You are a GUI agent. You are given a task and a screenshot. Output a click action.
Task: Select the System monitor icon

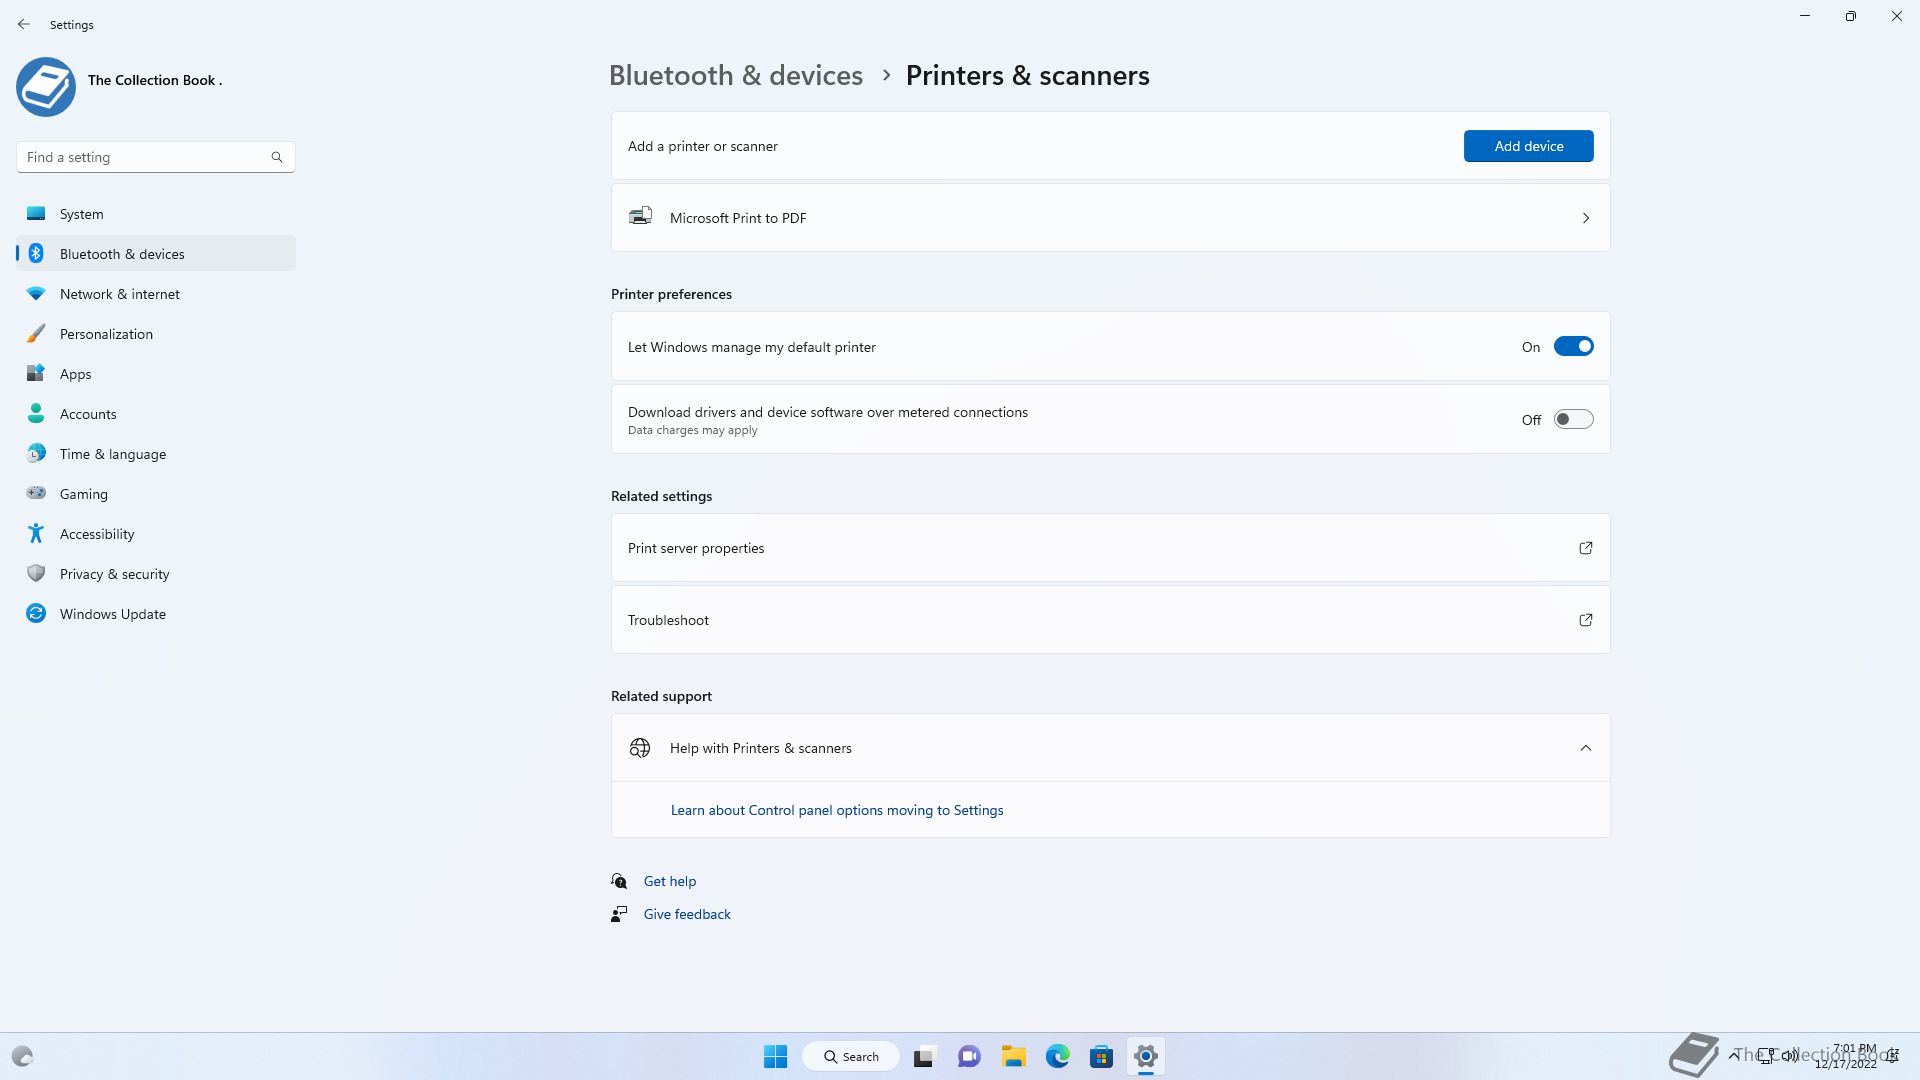36,213
